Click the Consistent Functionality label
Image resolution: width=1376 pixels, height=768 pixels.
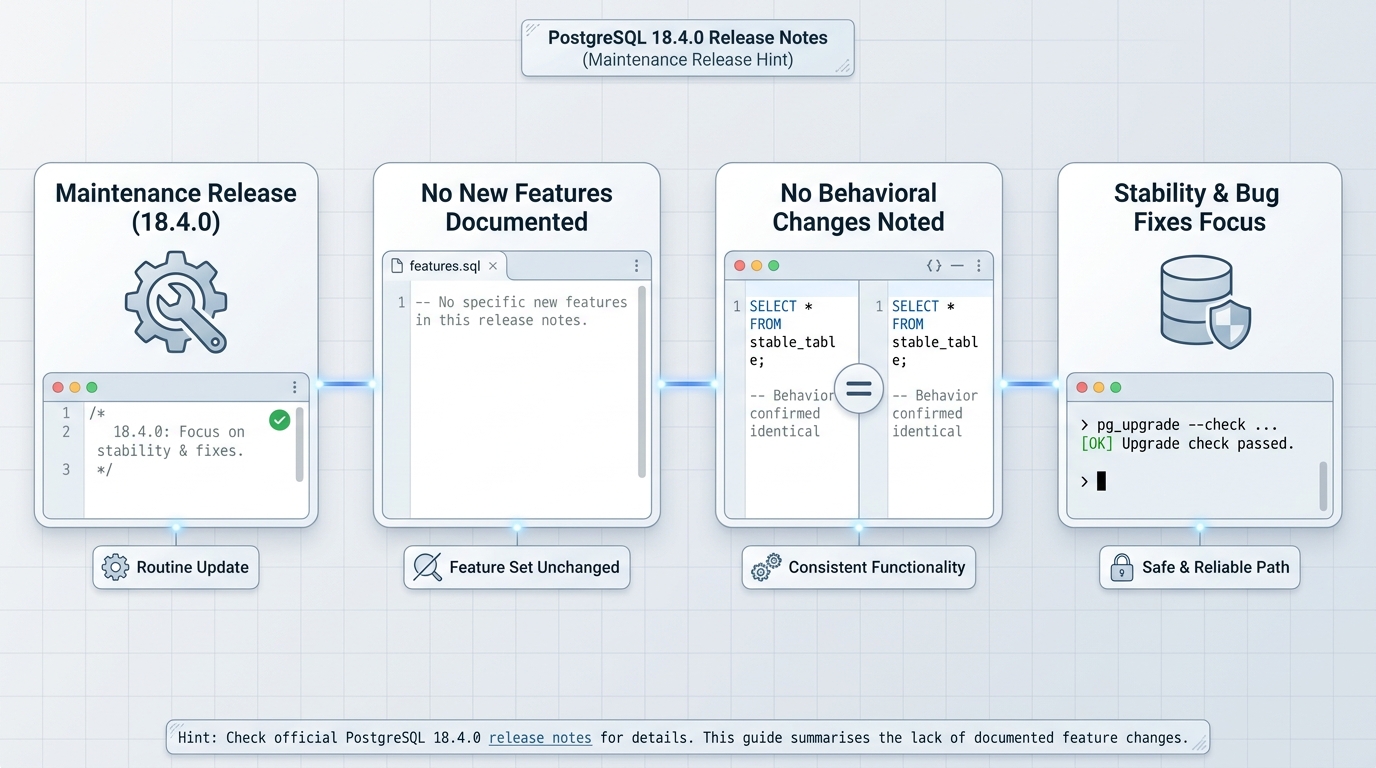tap(859, 567)
